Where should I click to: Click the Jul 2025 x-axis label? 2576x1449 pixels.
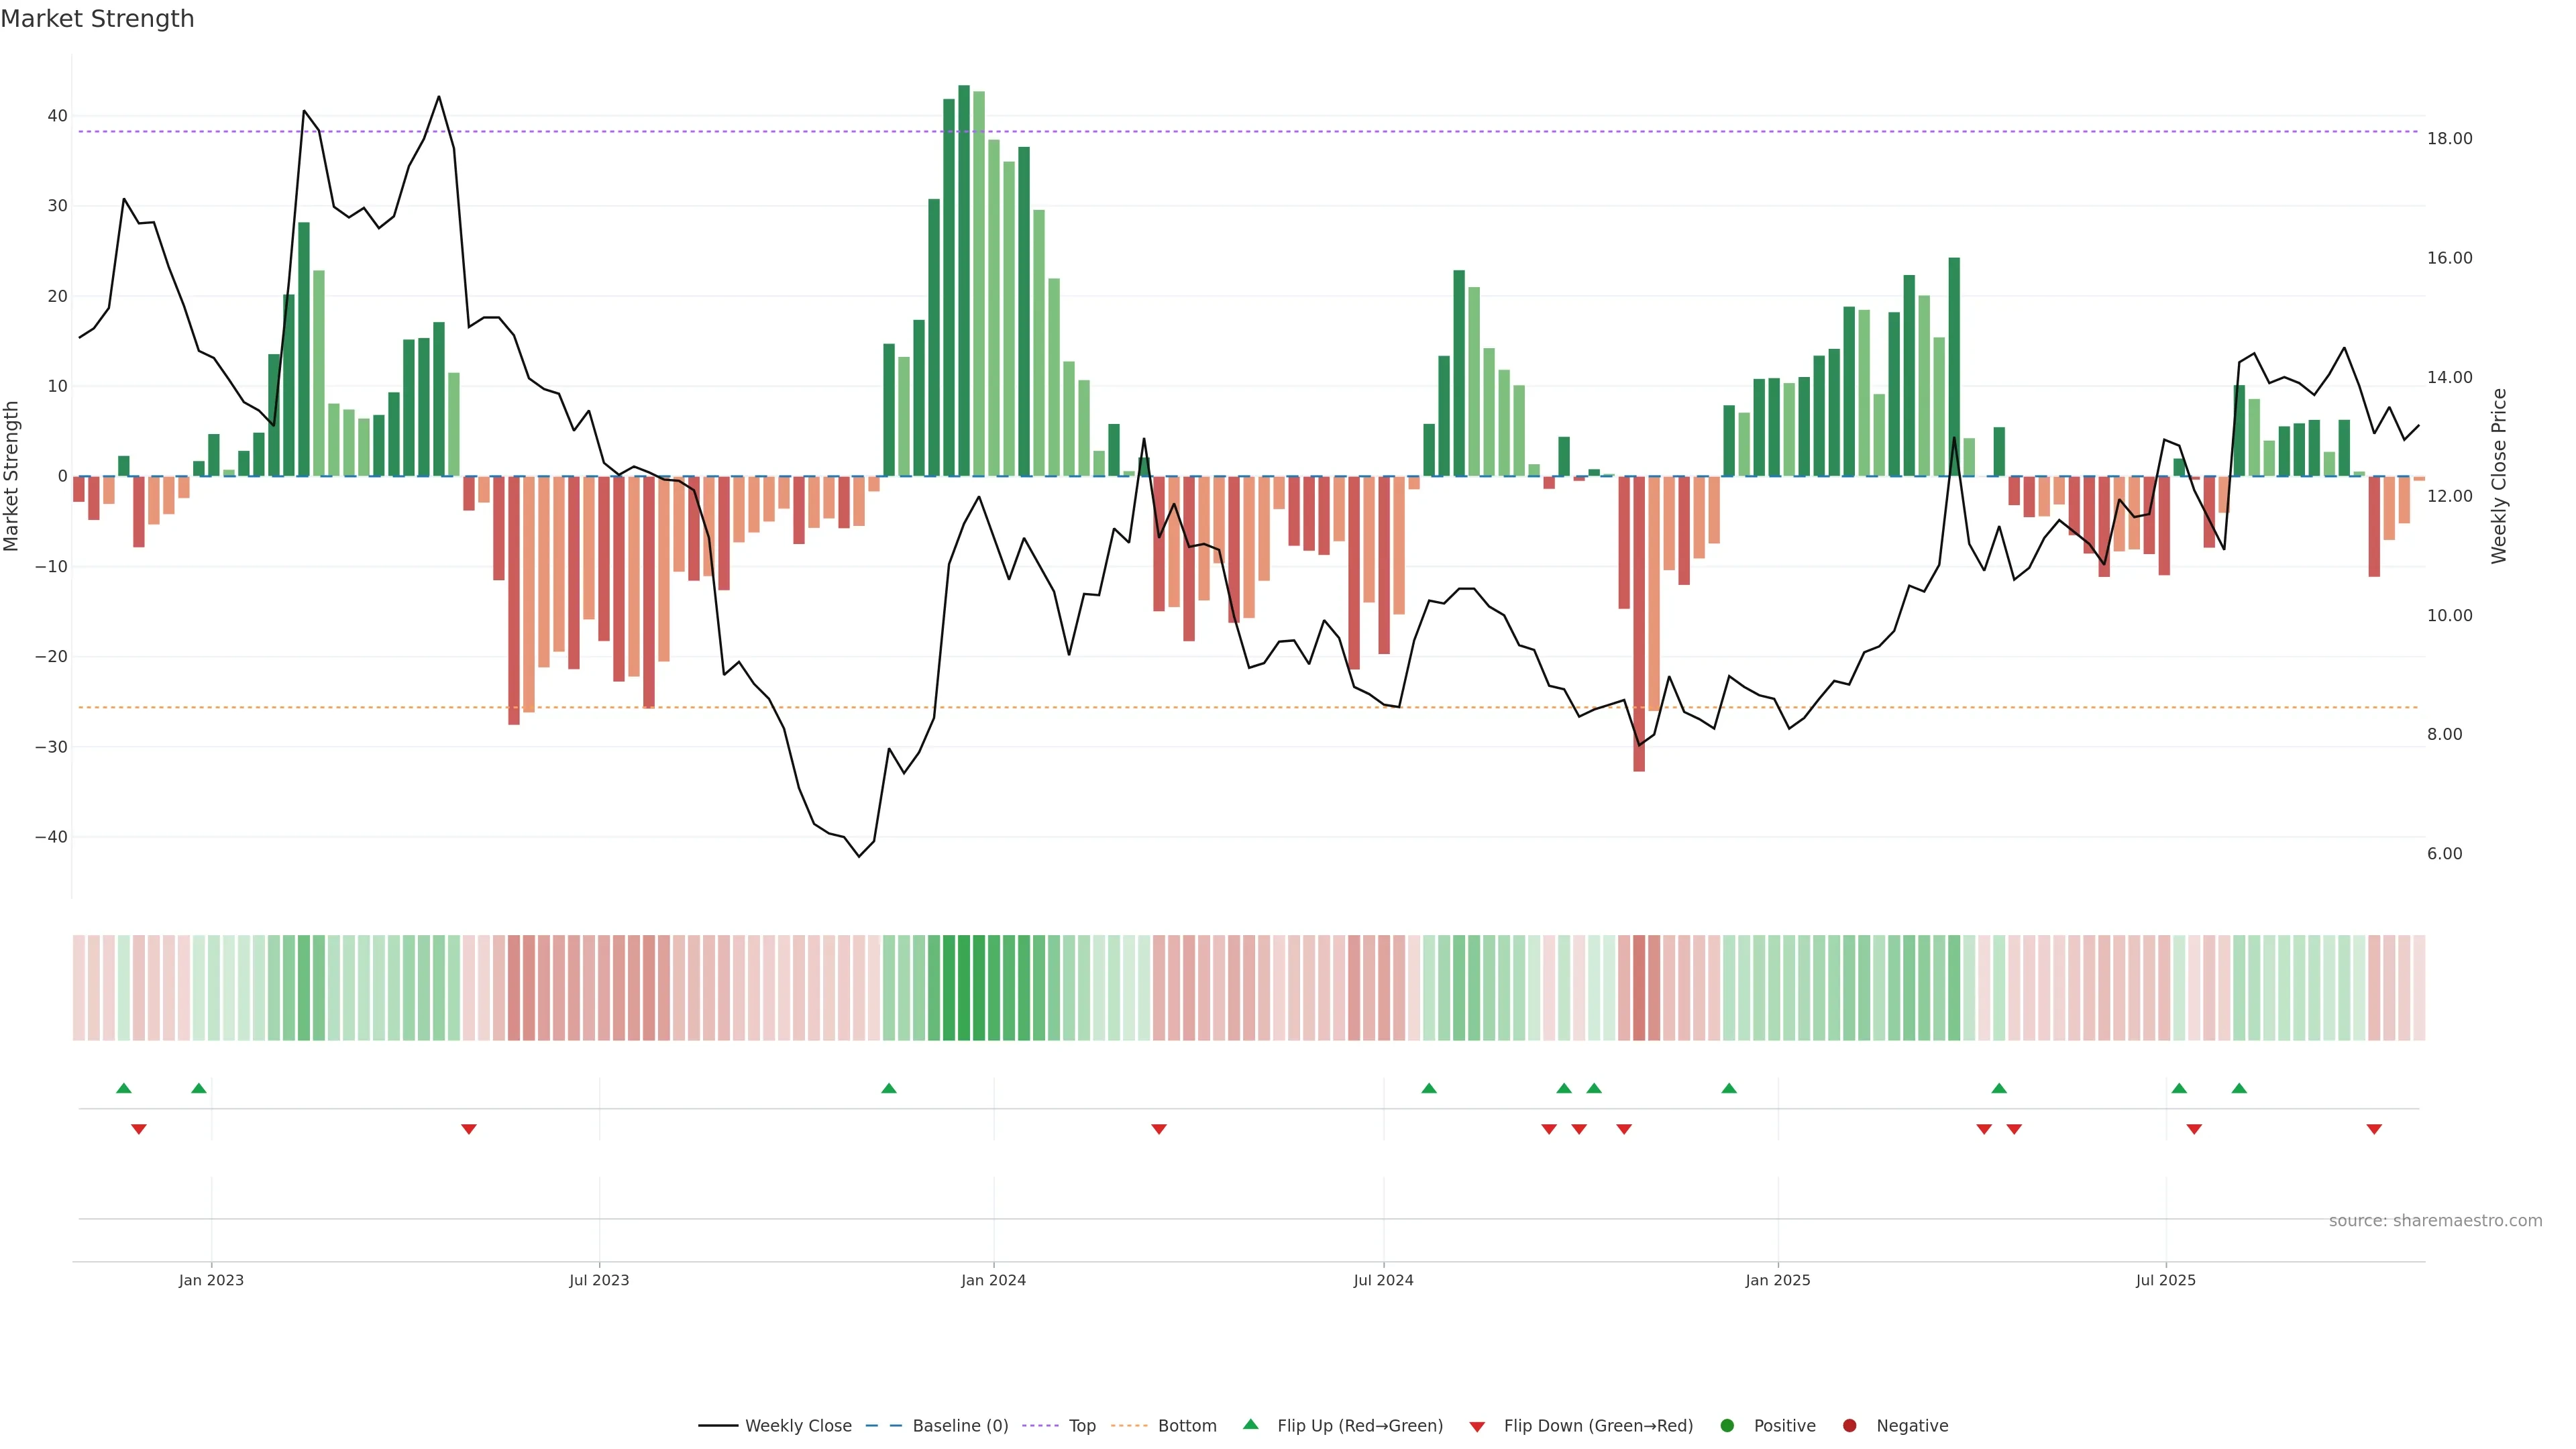(2165, 1280)
